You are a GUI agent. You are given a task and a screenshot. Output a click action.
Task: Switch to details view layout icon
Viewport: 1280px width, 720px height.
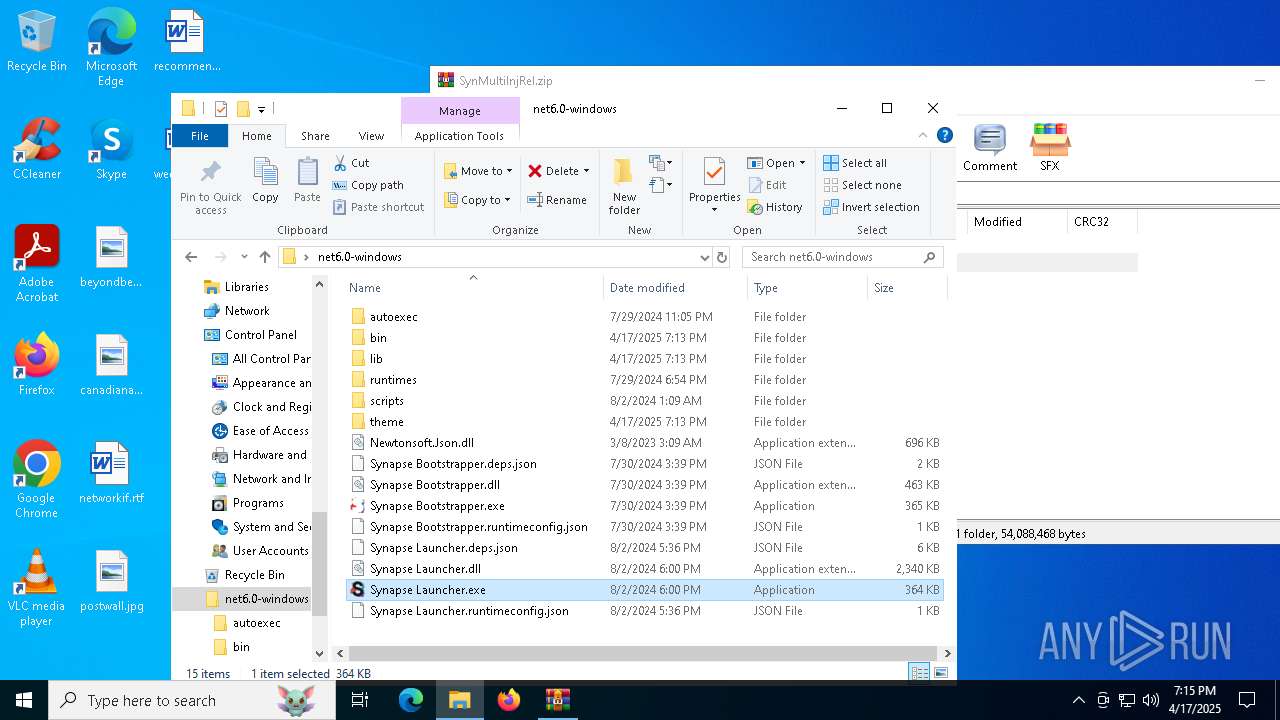(919, 673)
